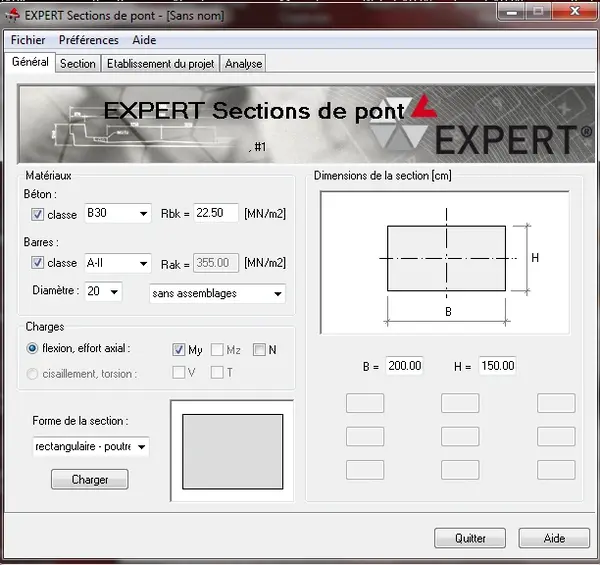This screenshot has width=600, height=565.
Task: Expand the A-II bar class dropdown
Action: tap(118, 263)
